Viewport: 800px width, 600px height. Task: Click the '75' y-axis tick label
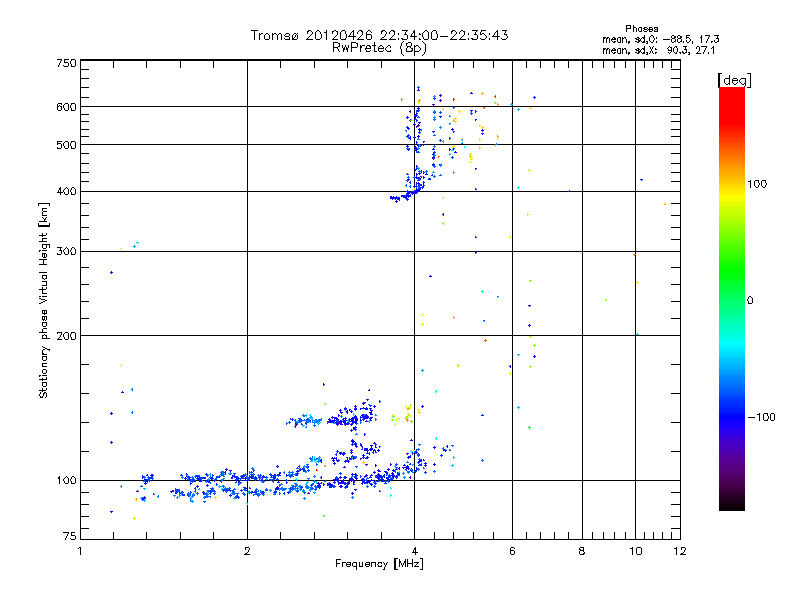click(x=70, y=536)
